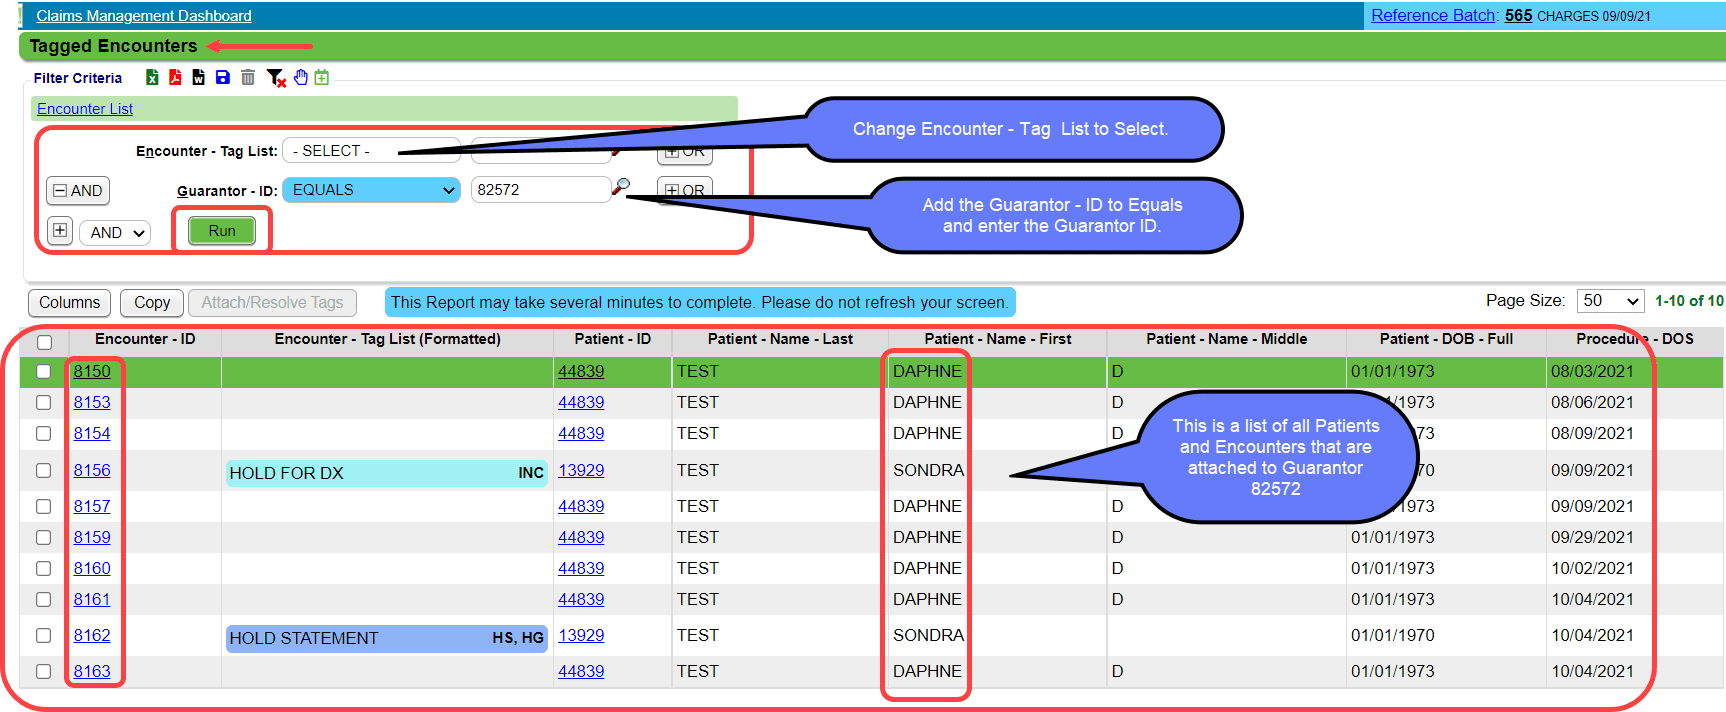1726x712 pixels.
Task: Open the Columns chooser
Action: (69, 302)
